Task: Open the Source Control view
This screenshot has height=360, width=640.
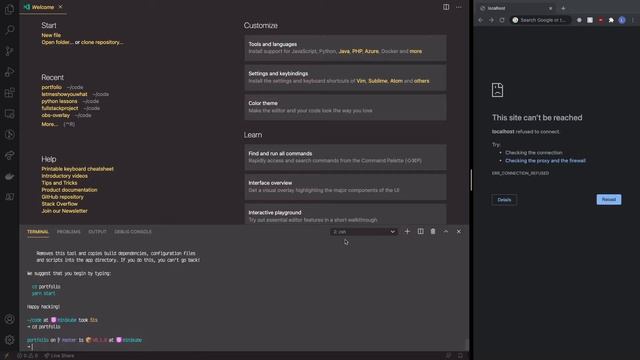Action: [x=9, y=51]
